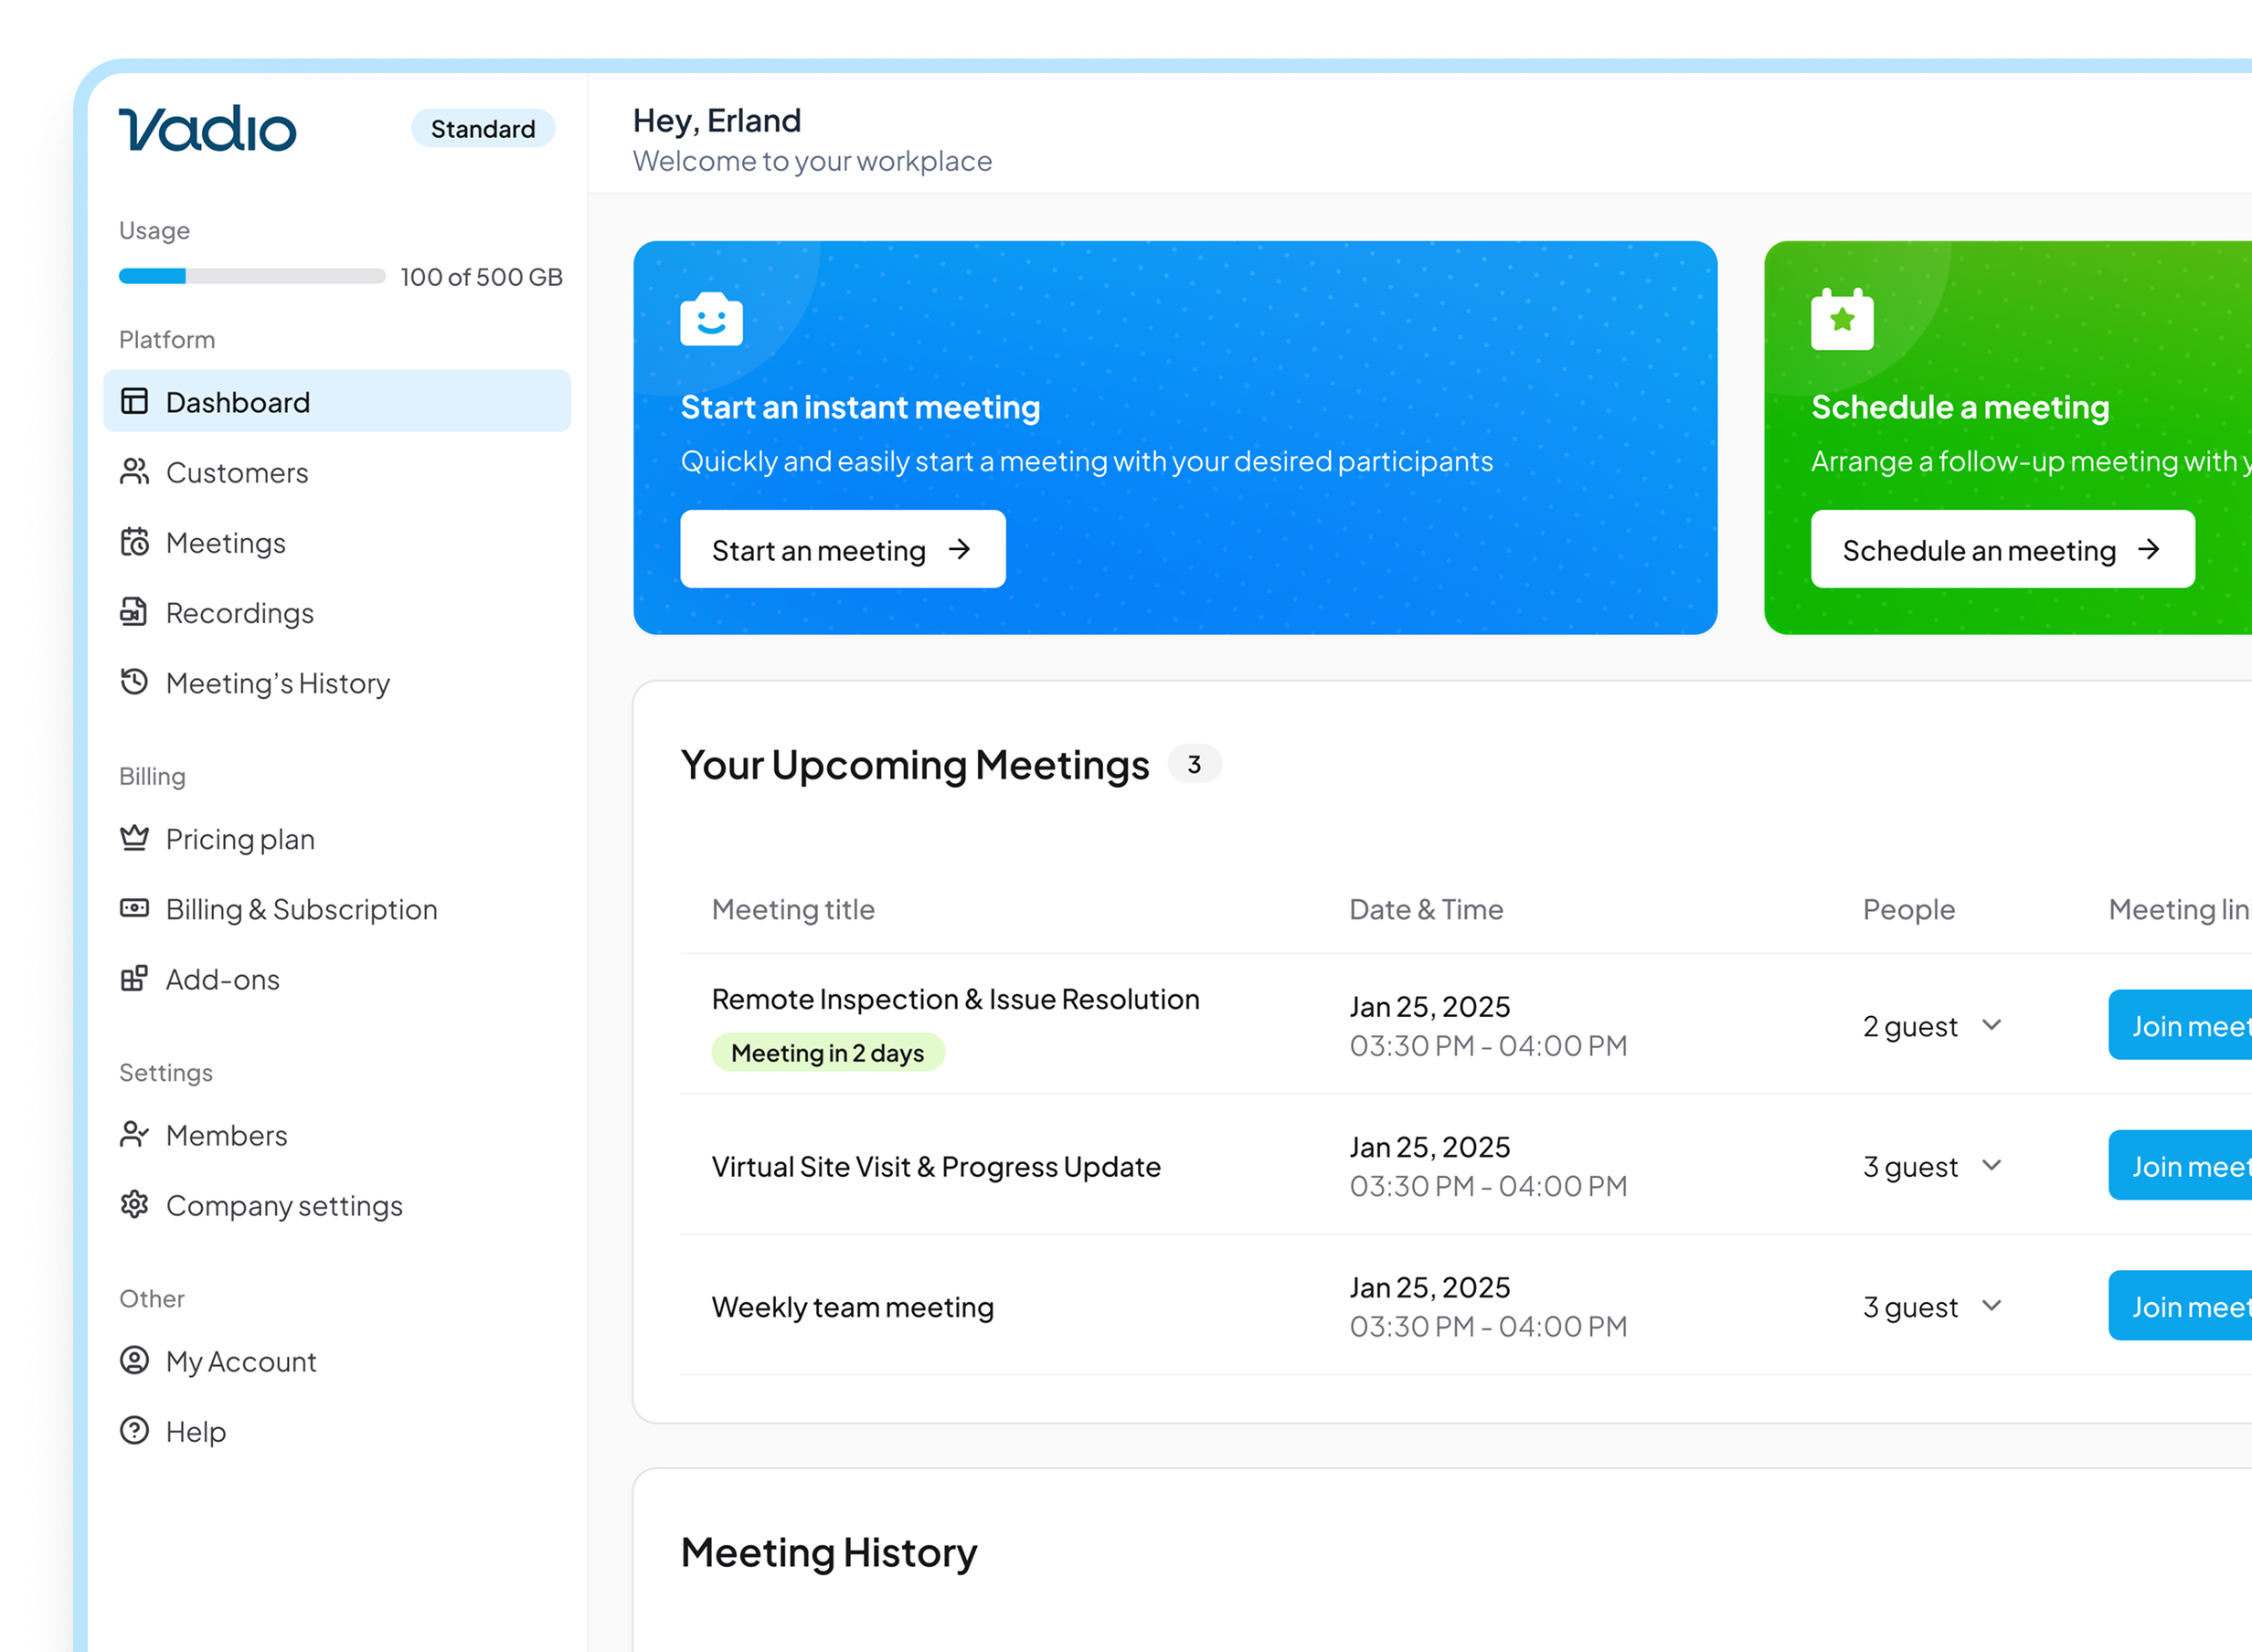Image resolution: width=2252 pixels, height=1652 pixels.
Task: Click the Company settings gear icon
Action: (x=134, y=1204)
